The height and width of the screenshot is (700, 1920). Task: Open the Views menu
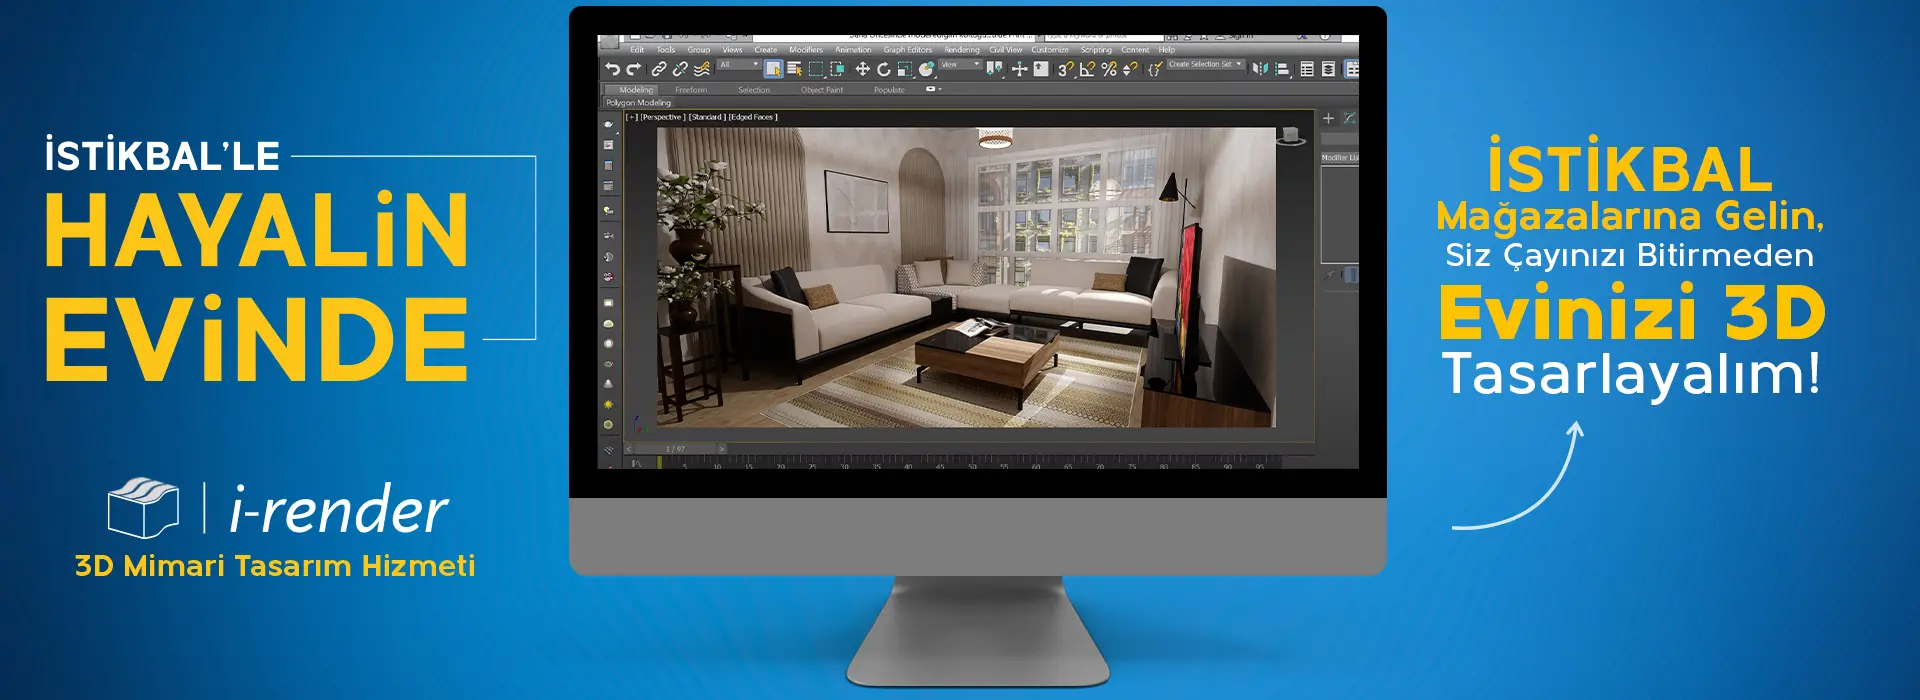(x=733, y=50)
